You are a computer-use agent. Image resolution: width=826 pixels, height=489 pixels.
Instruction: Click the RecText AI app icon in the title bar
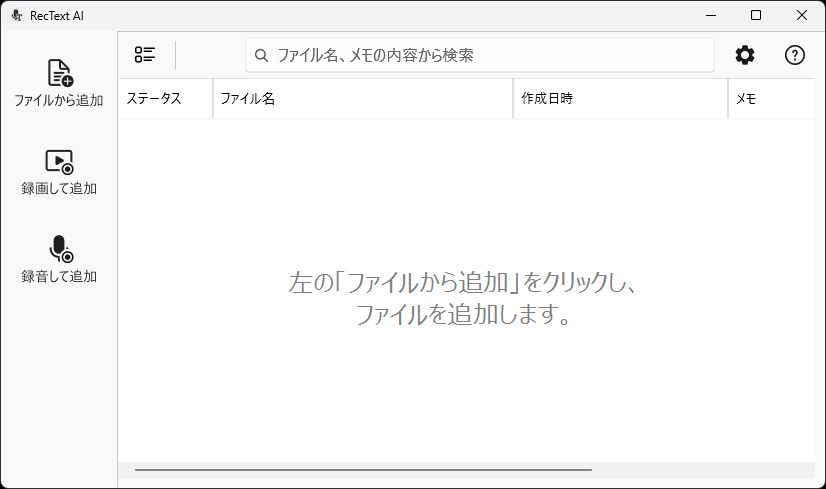16,15
